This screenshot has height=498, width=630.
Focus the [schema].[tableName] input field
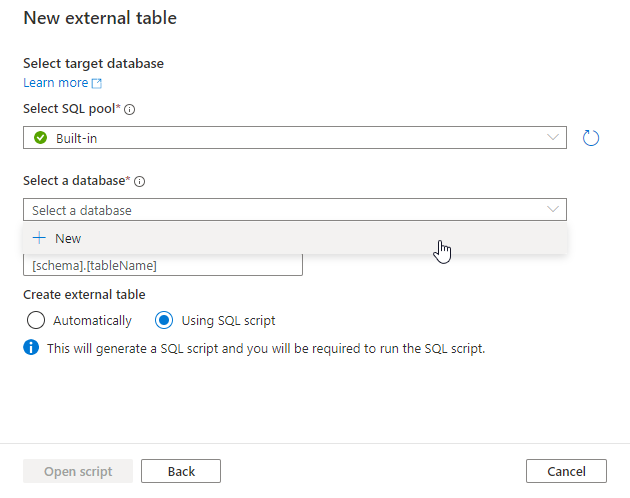coord(163,265)
